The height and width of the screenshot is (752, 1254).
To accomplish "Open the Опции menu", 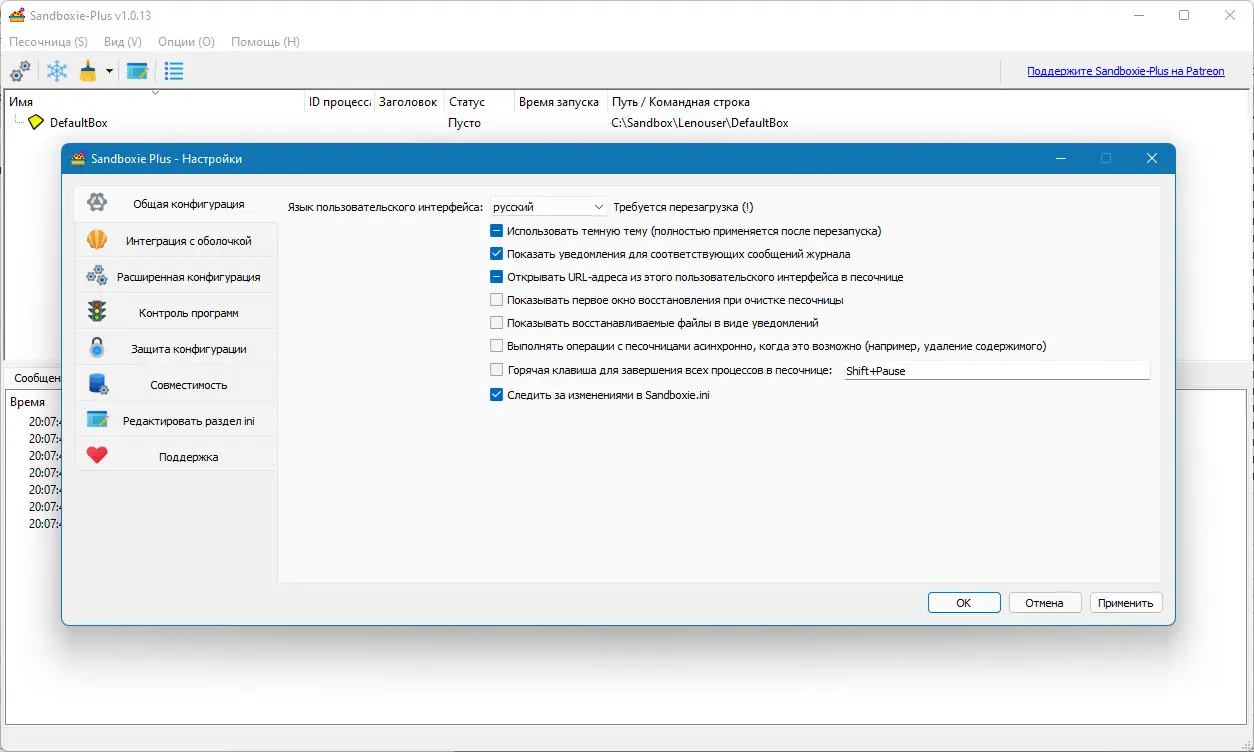I will (185, 42).
